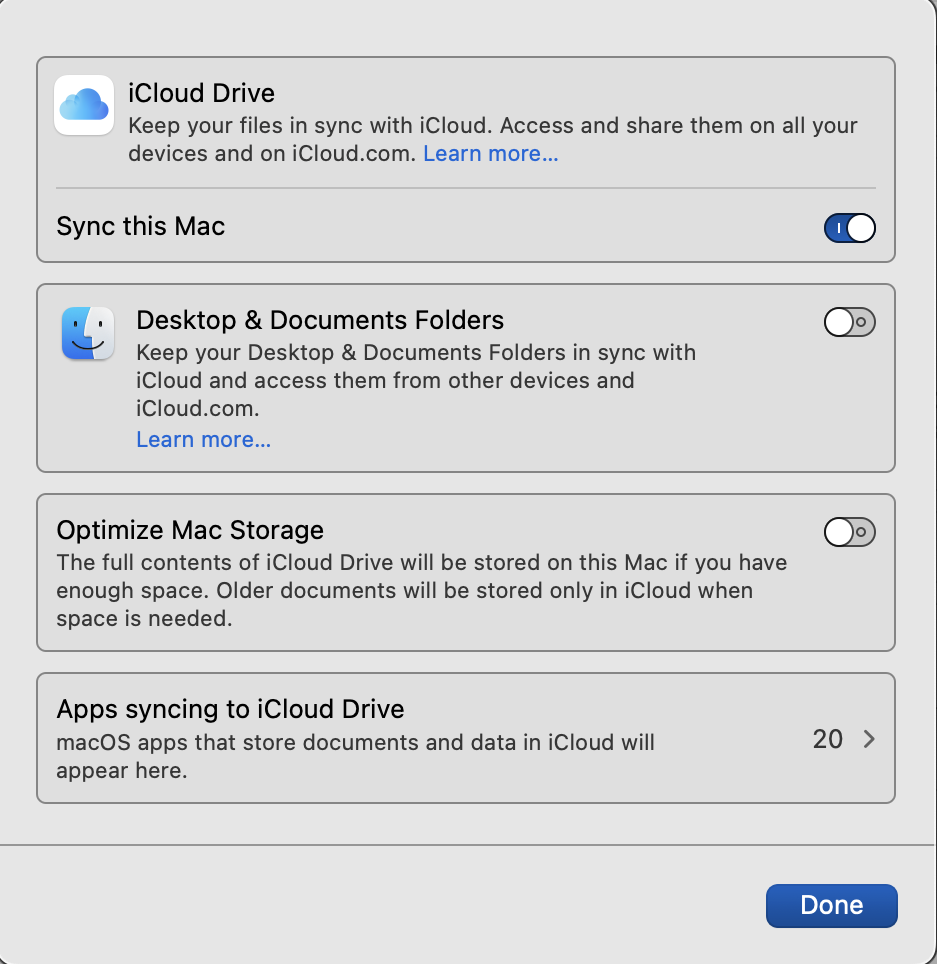
Task: Open Apps syncing to iCloud Drive row
Action: coord(465,738)
